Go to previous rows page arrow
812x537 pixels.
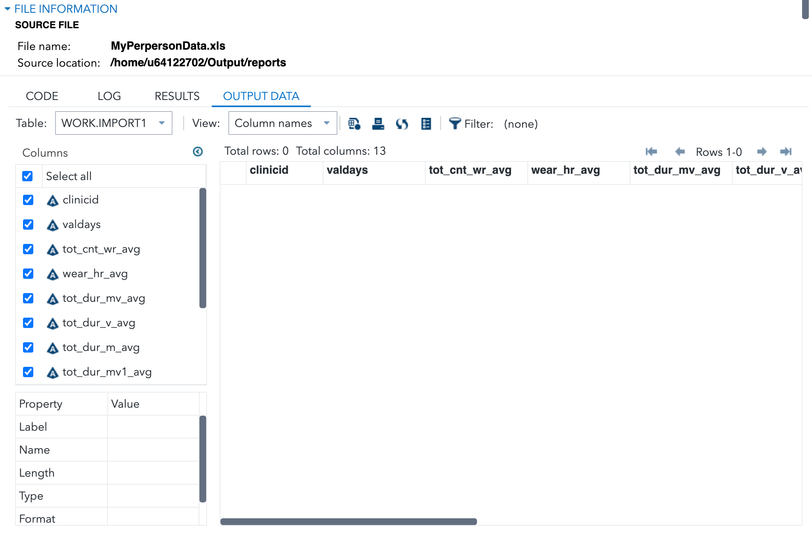click(x=680, y=152)
